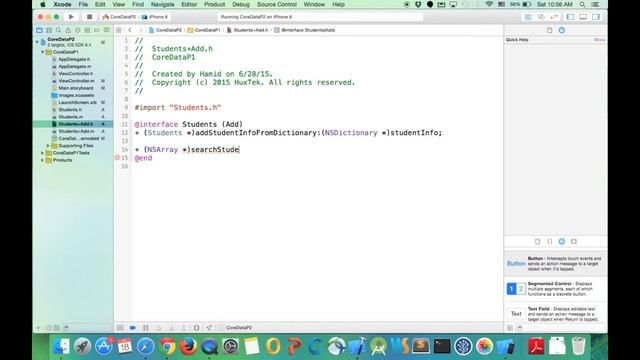Show the File inspector
Screen dimensions: 640x360
coord(549,30)
